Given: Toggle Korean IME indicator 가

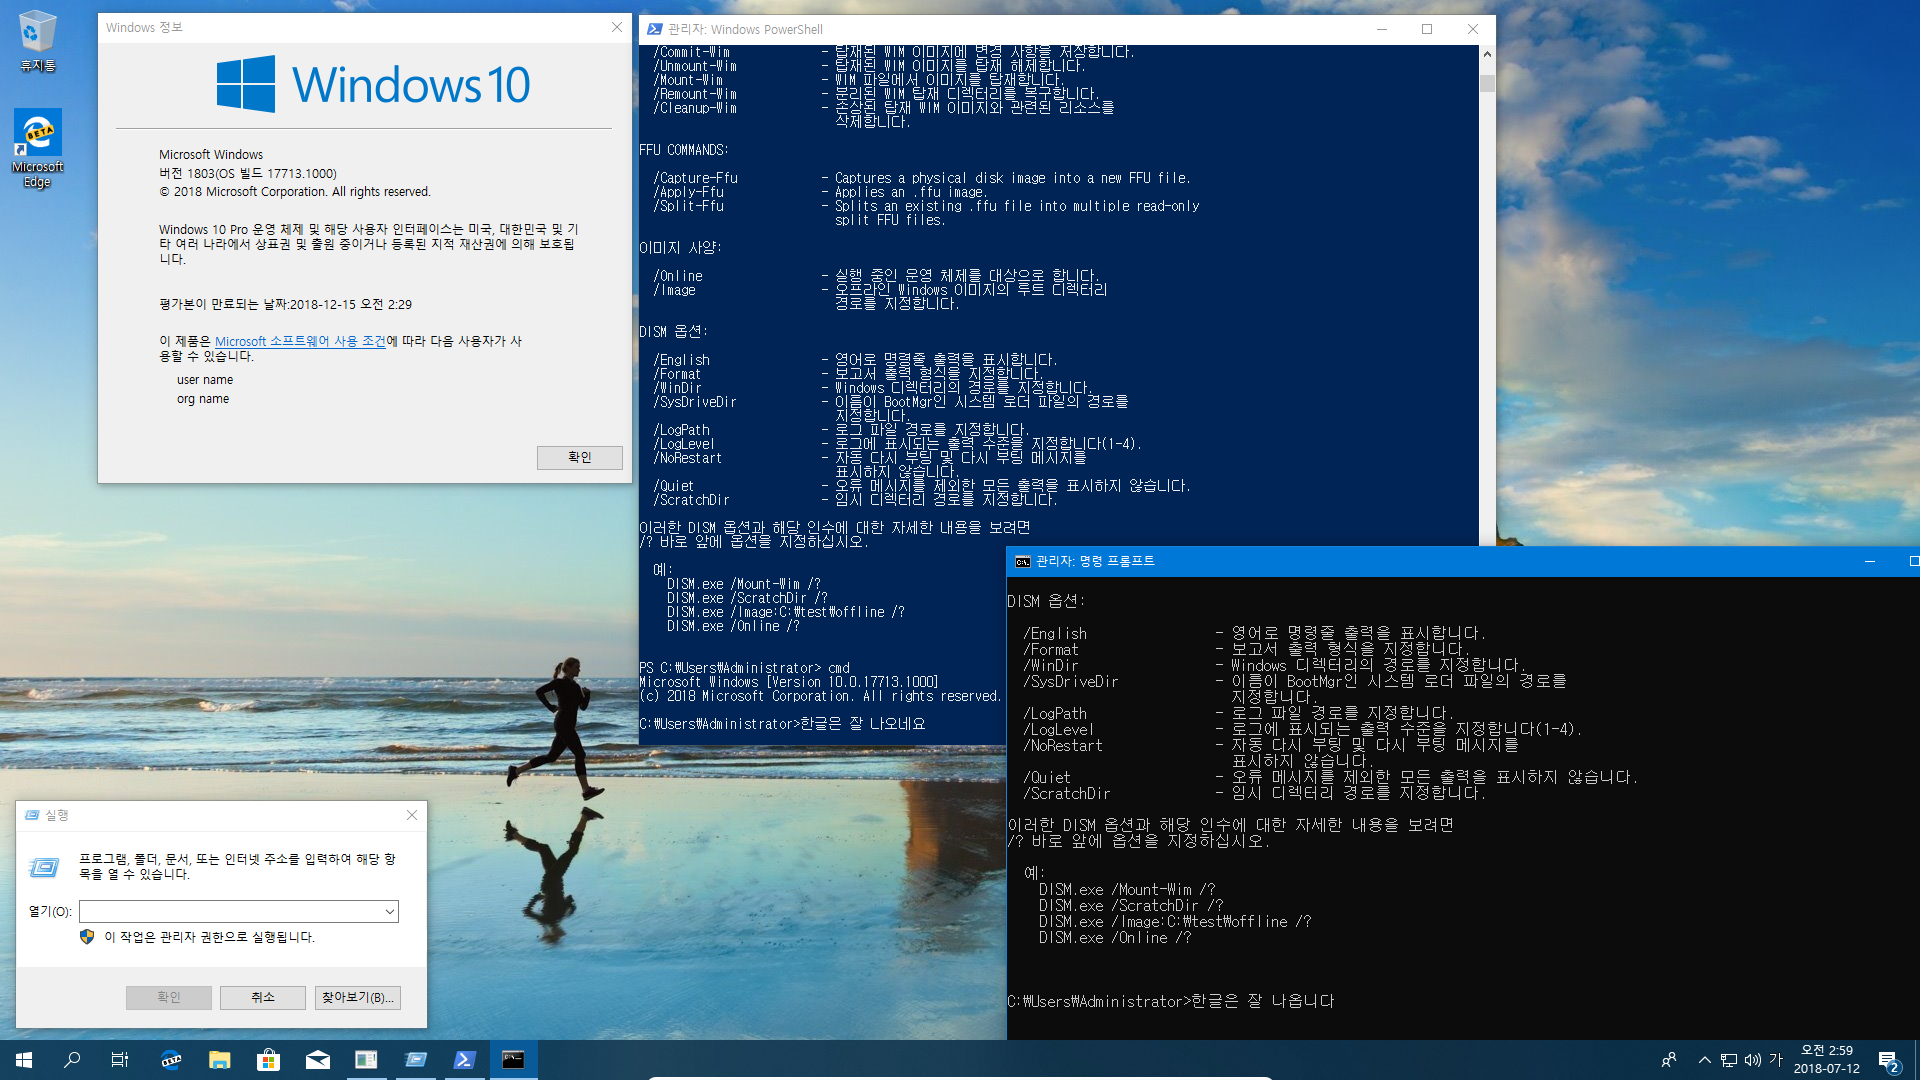Looking at the screenshot, I should pos(1776,1060).
